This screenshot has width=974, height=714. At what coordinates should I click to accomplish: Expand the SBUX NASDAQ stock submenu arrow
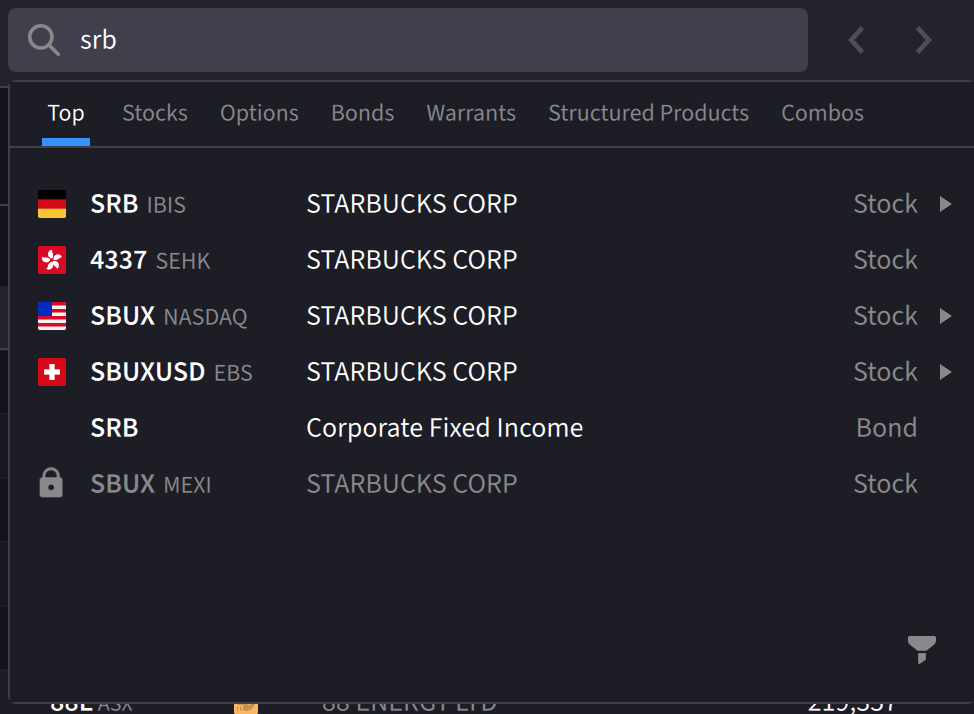click(945, 316)
